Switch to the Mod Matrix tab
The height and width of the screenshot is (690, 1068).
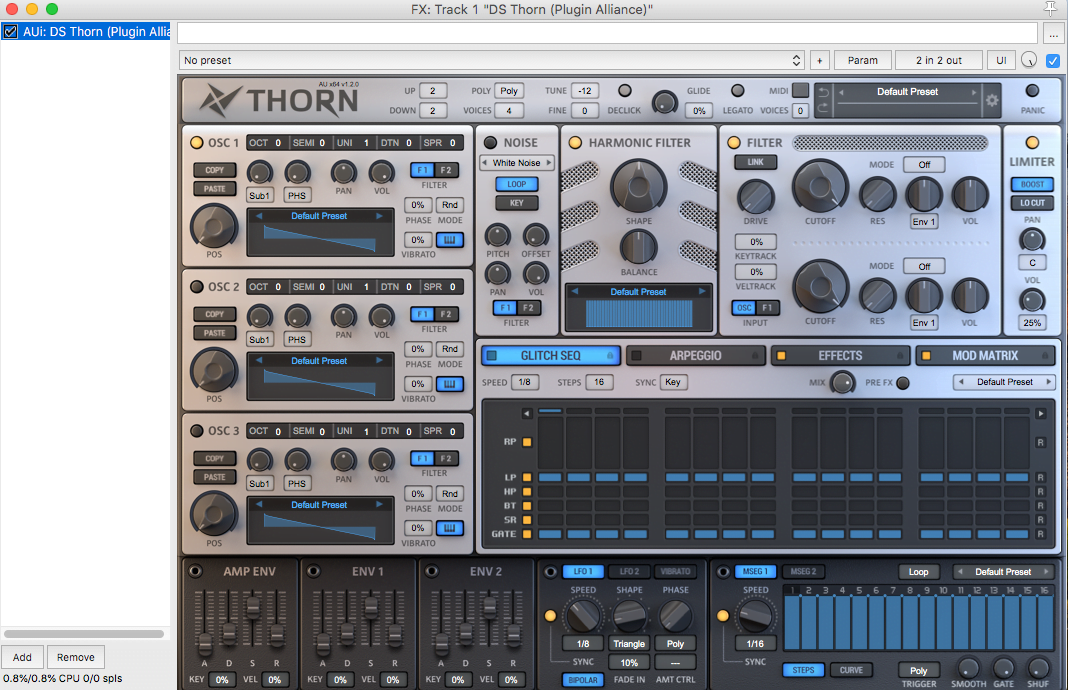(985, 355)
